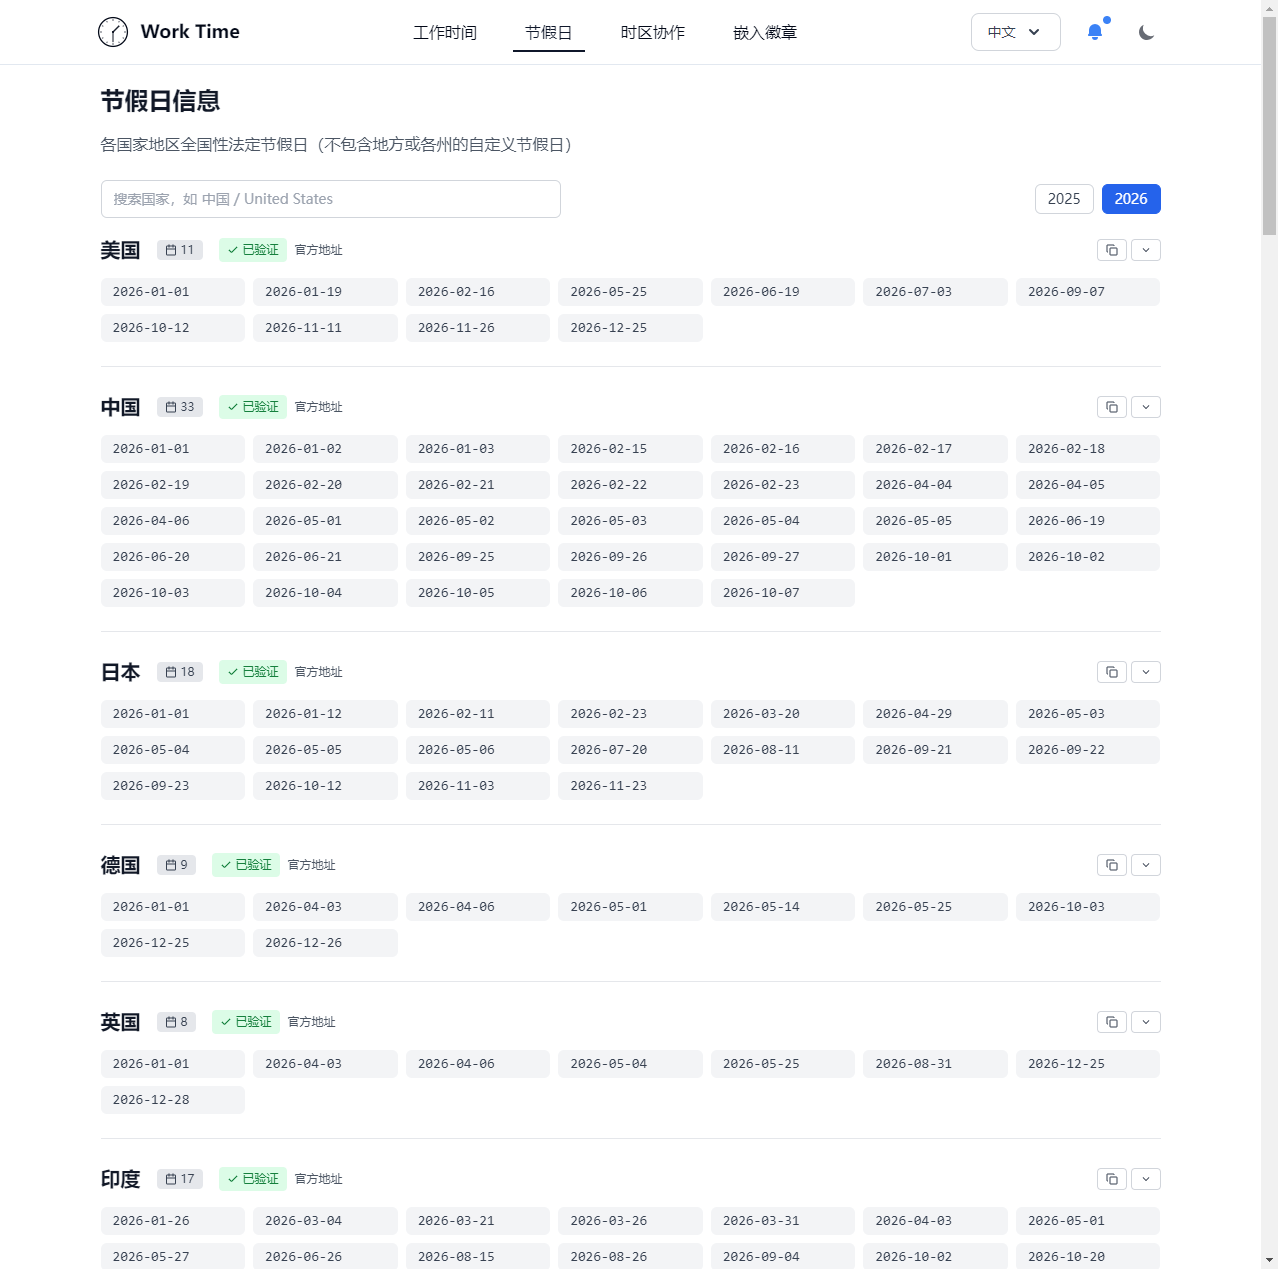Image resolution: width=1278 pixels, height=1269 pixels.
Task: Select the 2026 year toggle
Action: pos(1131,199)
